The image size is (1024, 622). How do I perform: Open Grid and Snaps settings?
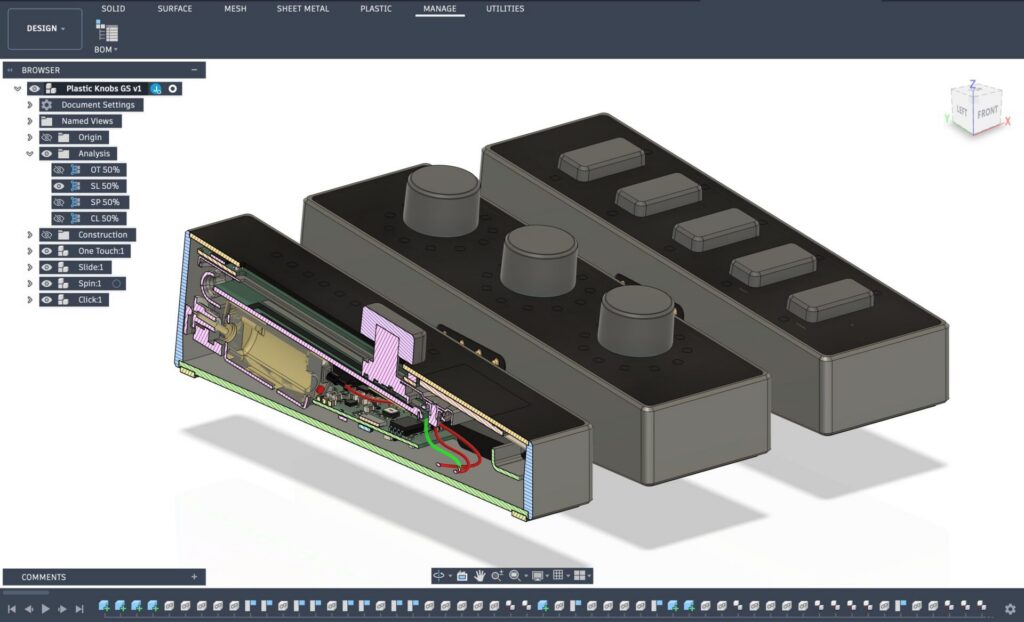(x=558, y=576)
